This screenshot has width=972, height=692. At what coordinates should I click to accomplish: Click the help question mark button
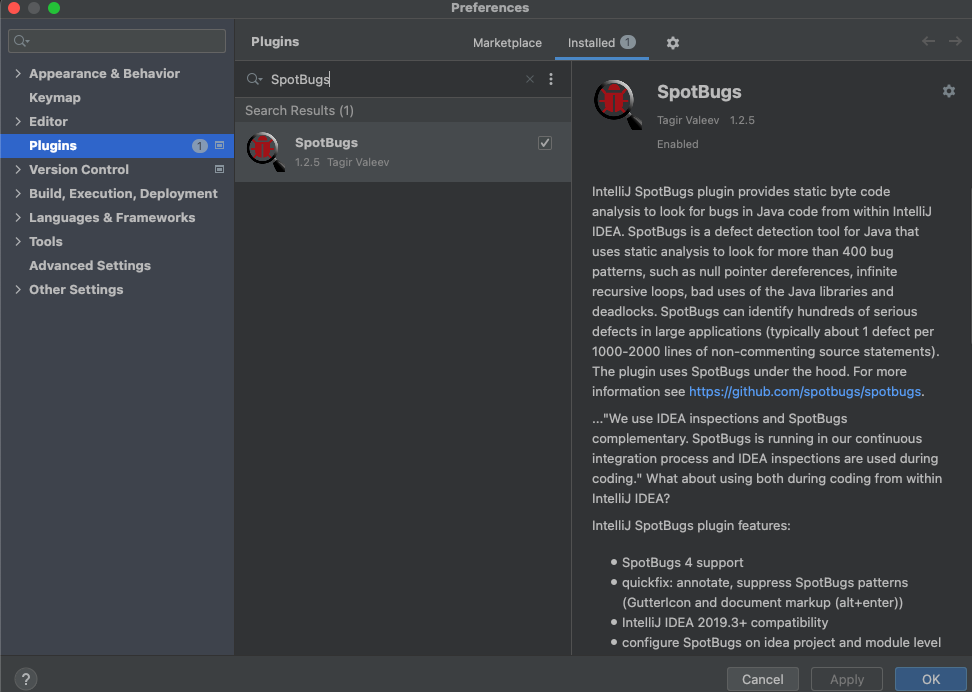coord(25,679)
